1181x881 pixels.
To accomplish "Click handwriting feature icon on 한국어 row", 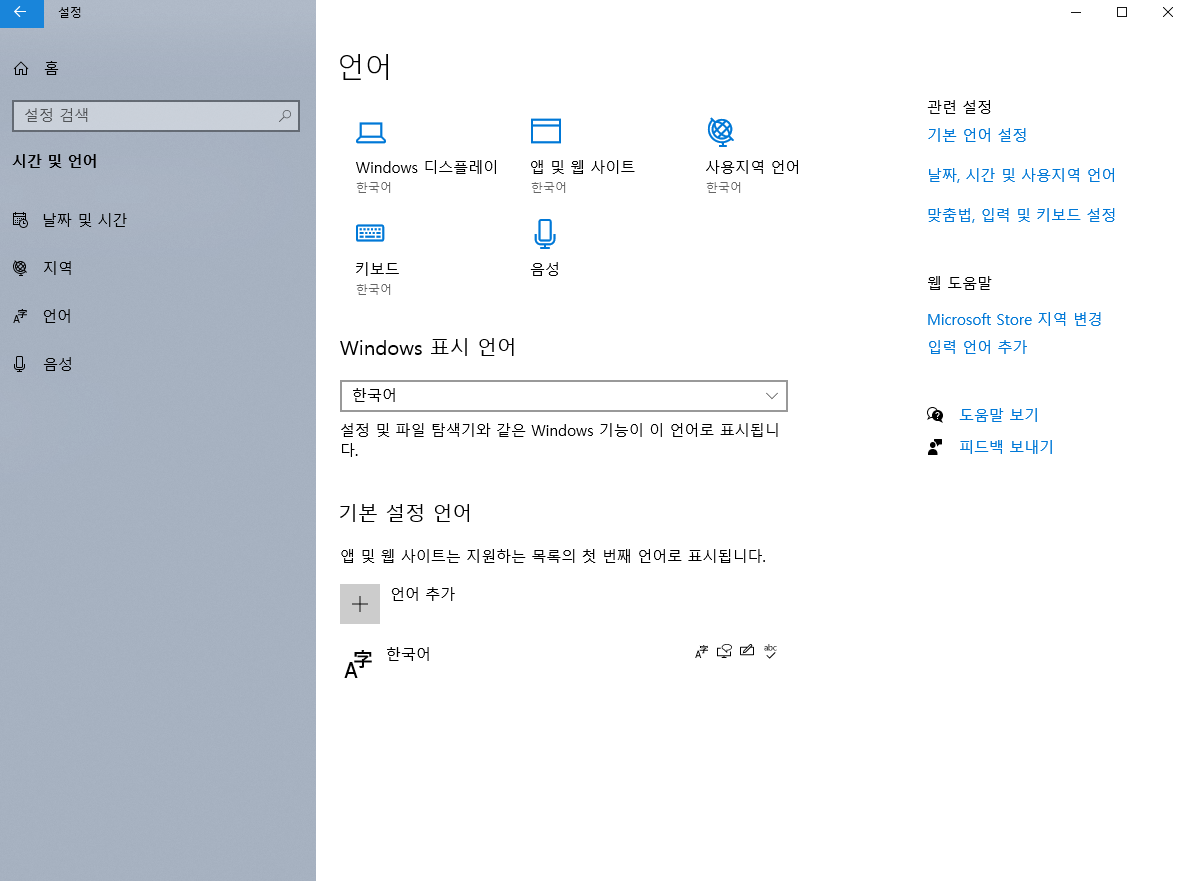I will (x=747, y=651).
